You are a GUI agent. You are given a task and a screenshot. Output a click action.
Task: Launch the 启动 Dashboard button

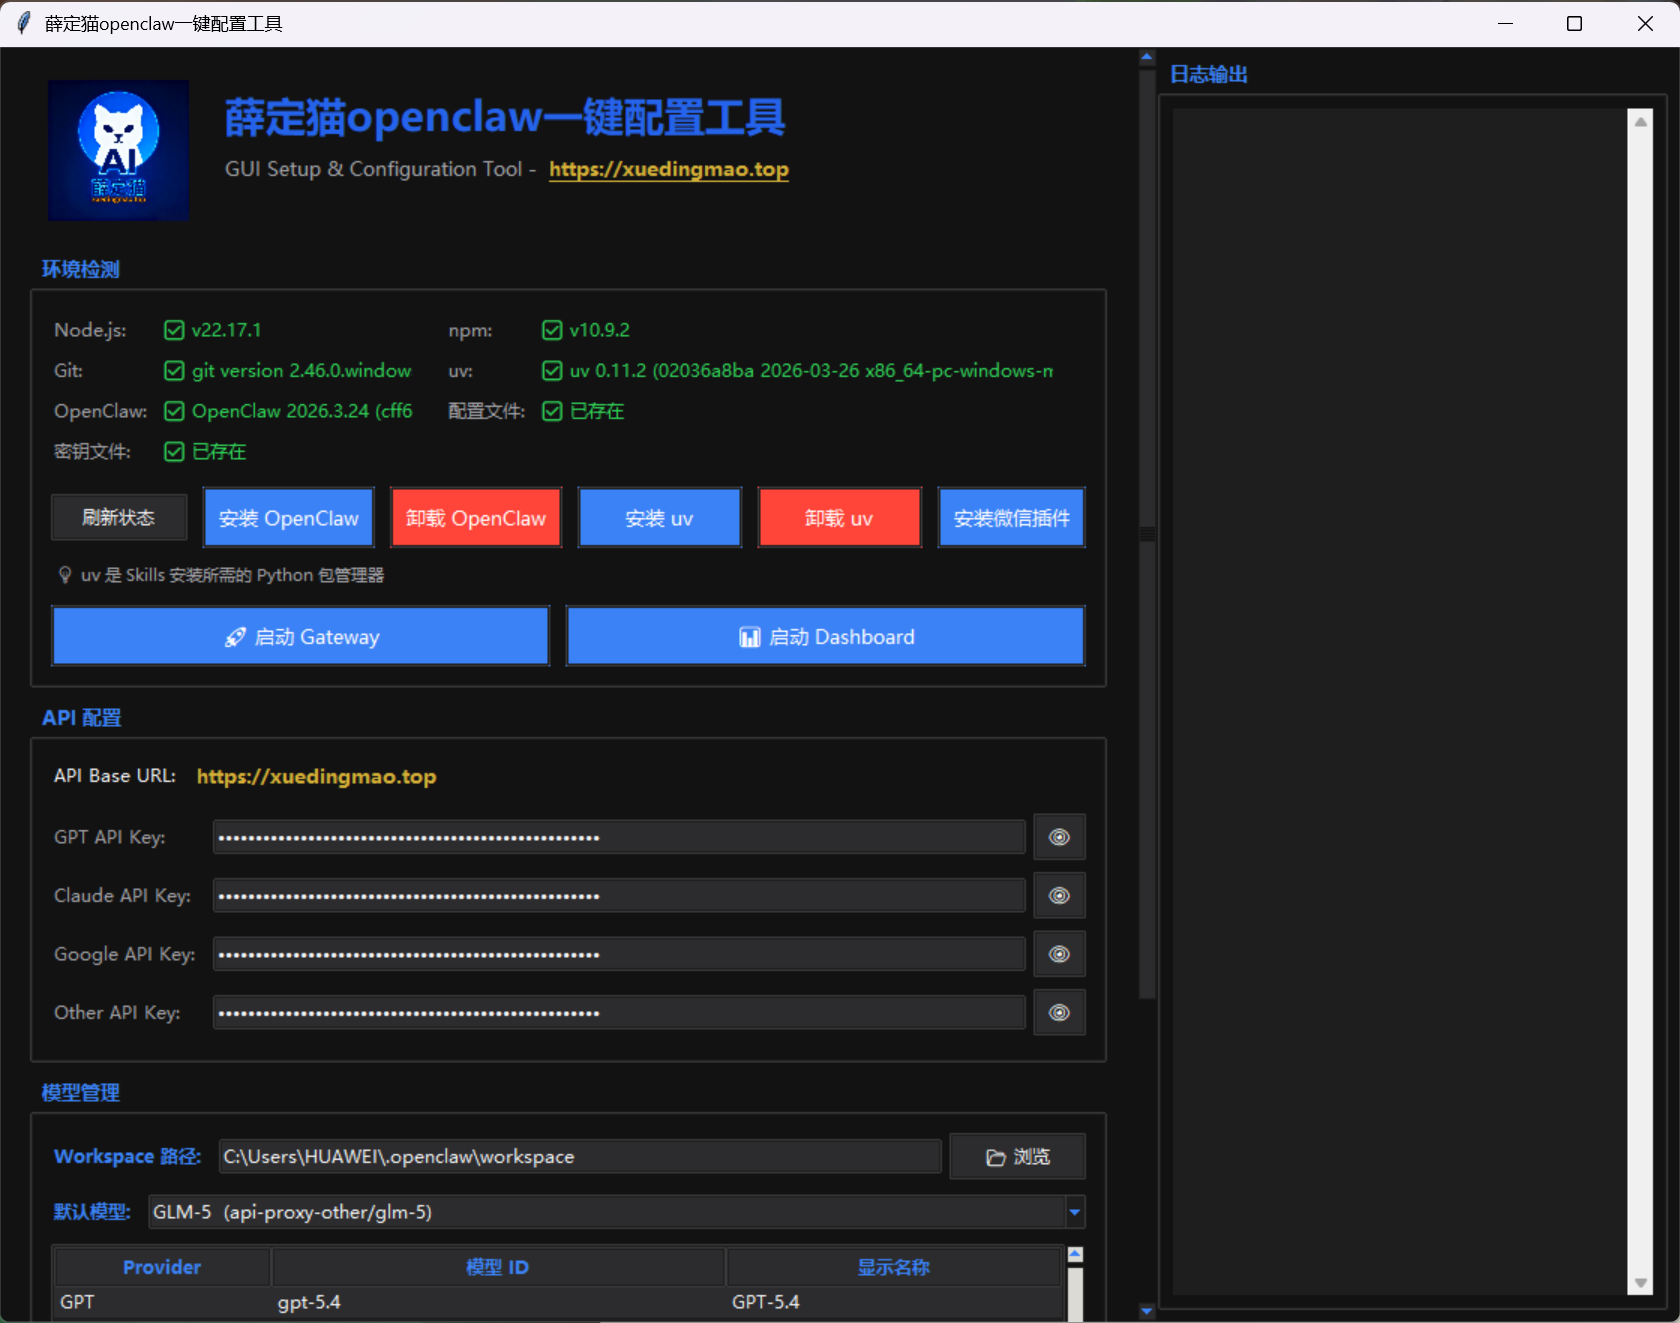(825, 636)
